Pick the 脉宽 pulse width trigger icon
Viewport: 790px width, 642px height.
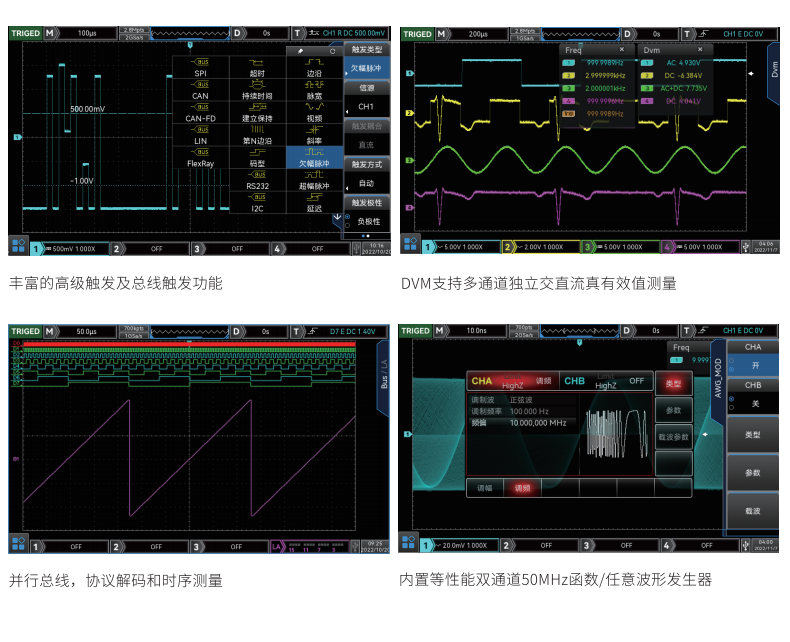coord(314,86)
